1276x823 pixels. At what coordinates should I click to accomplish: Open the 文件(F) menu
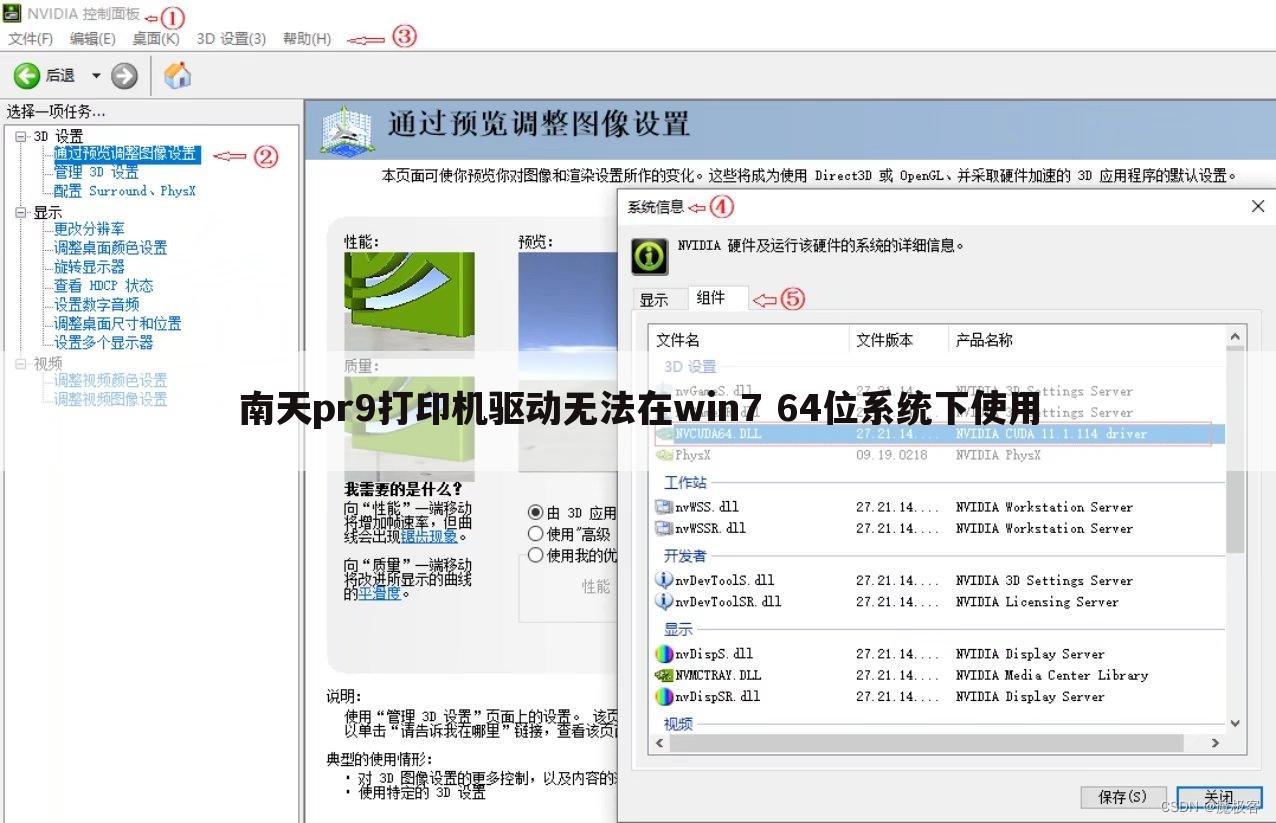point(31,38)
